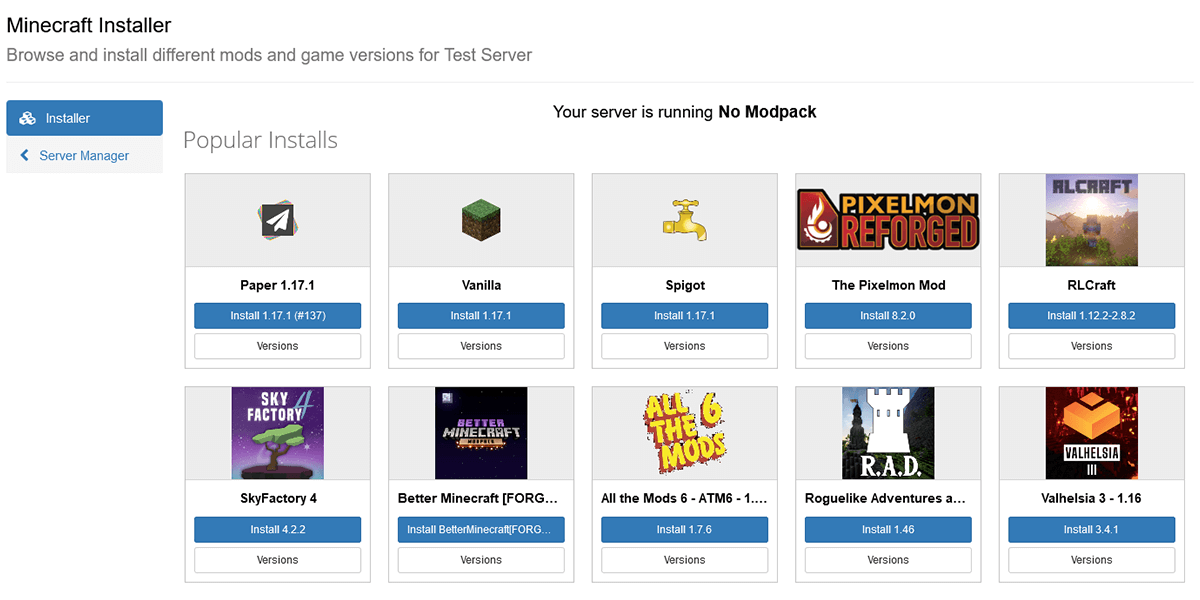
Task: Install Pixelmon Mod 8.2.0
Action: [888, 316]
